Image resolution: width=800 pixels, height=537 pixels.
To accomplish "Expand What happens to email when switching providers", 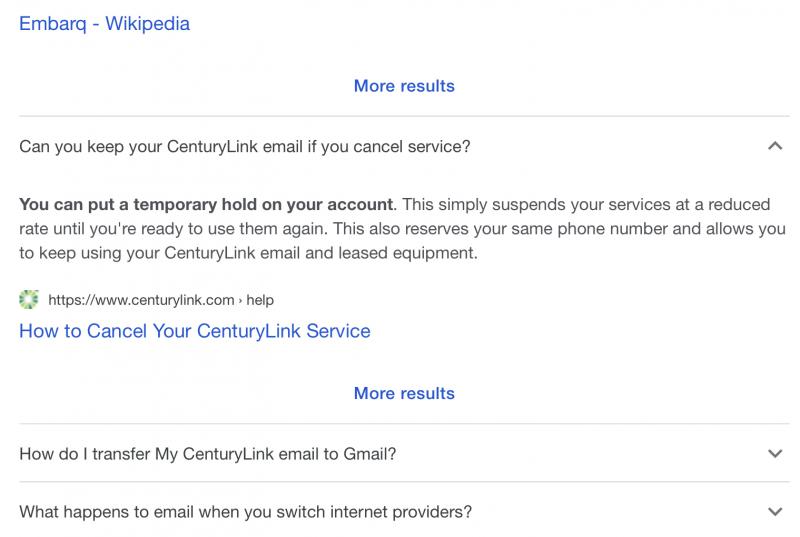I will [404, 512].
